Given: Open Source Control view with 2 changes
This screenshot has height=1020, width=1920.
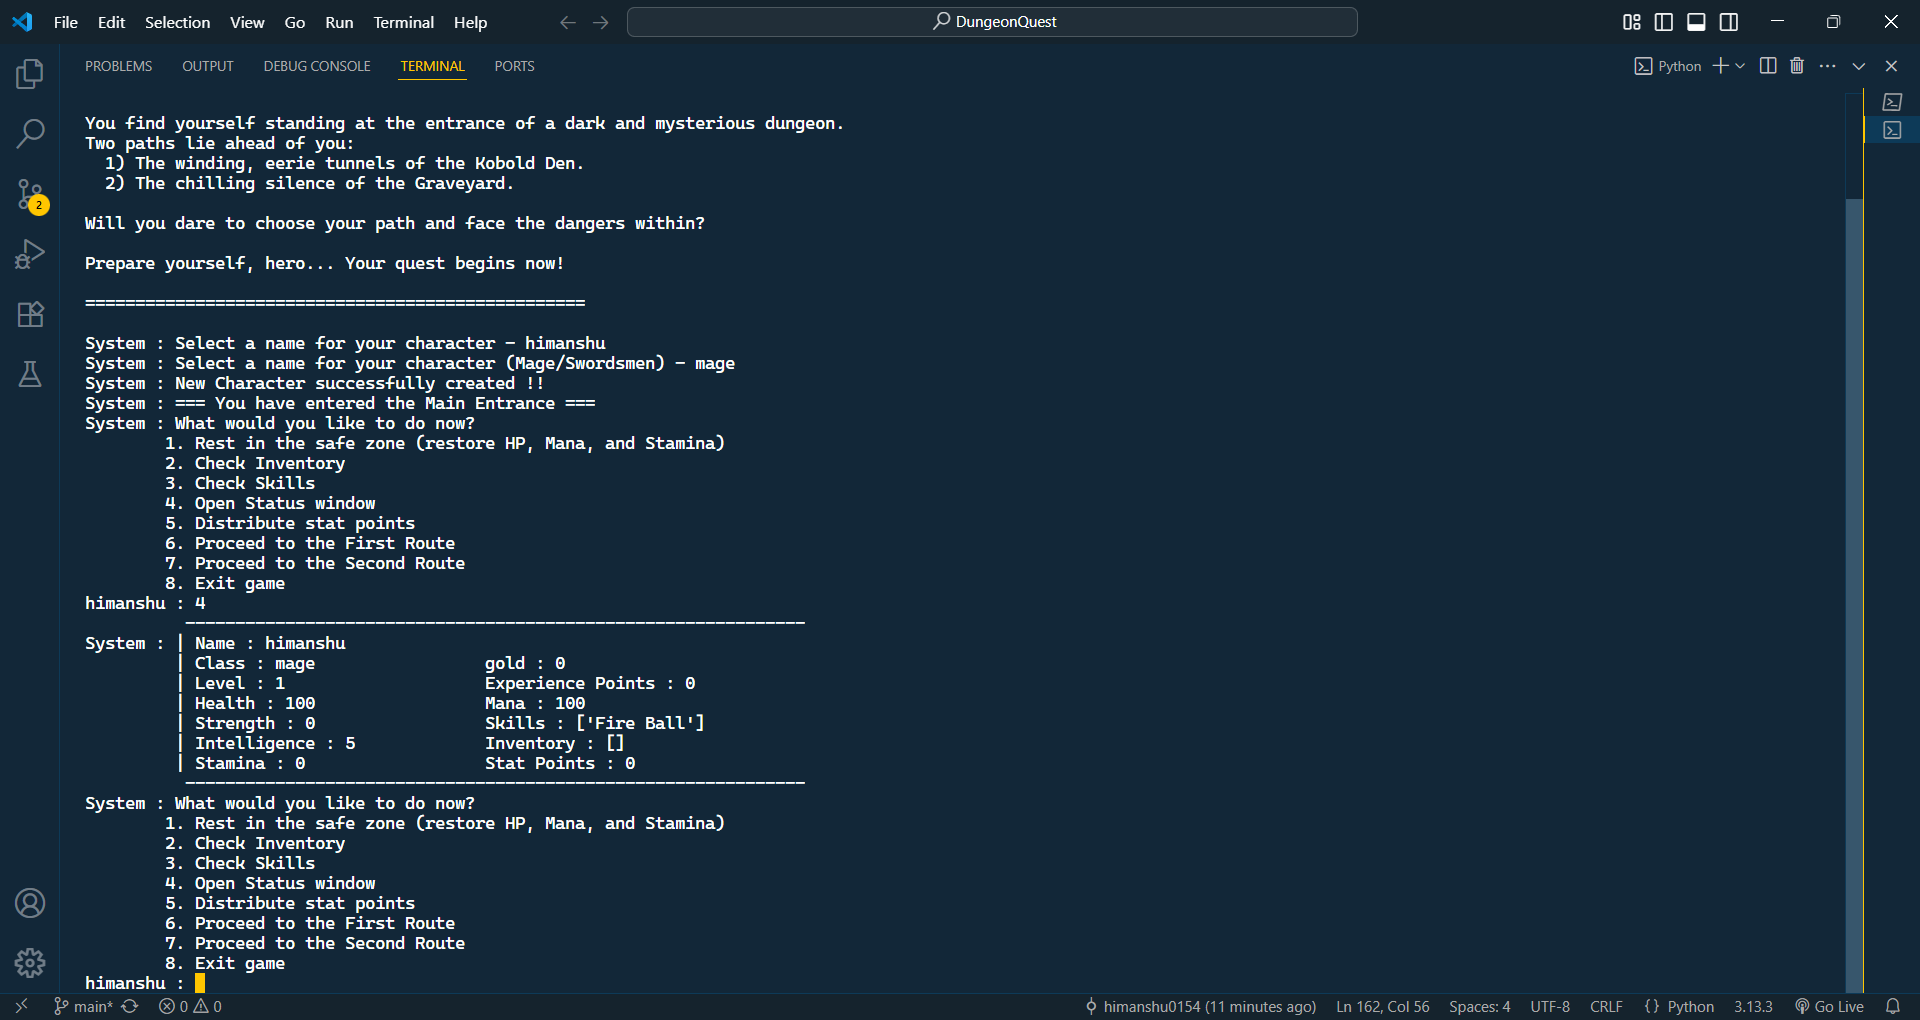Looking at the screenshot, I should 30,194.
